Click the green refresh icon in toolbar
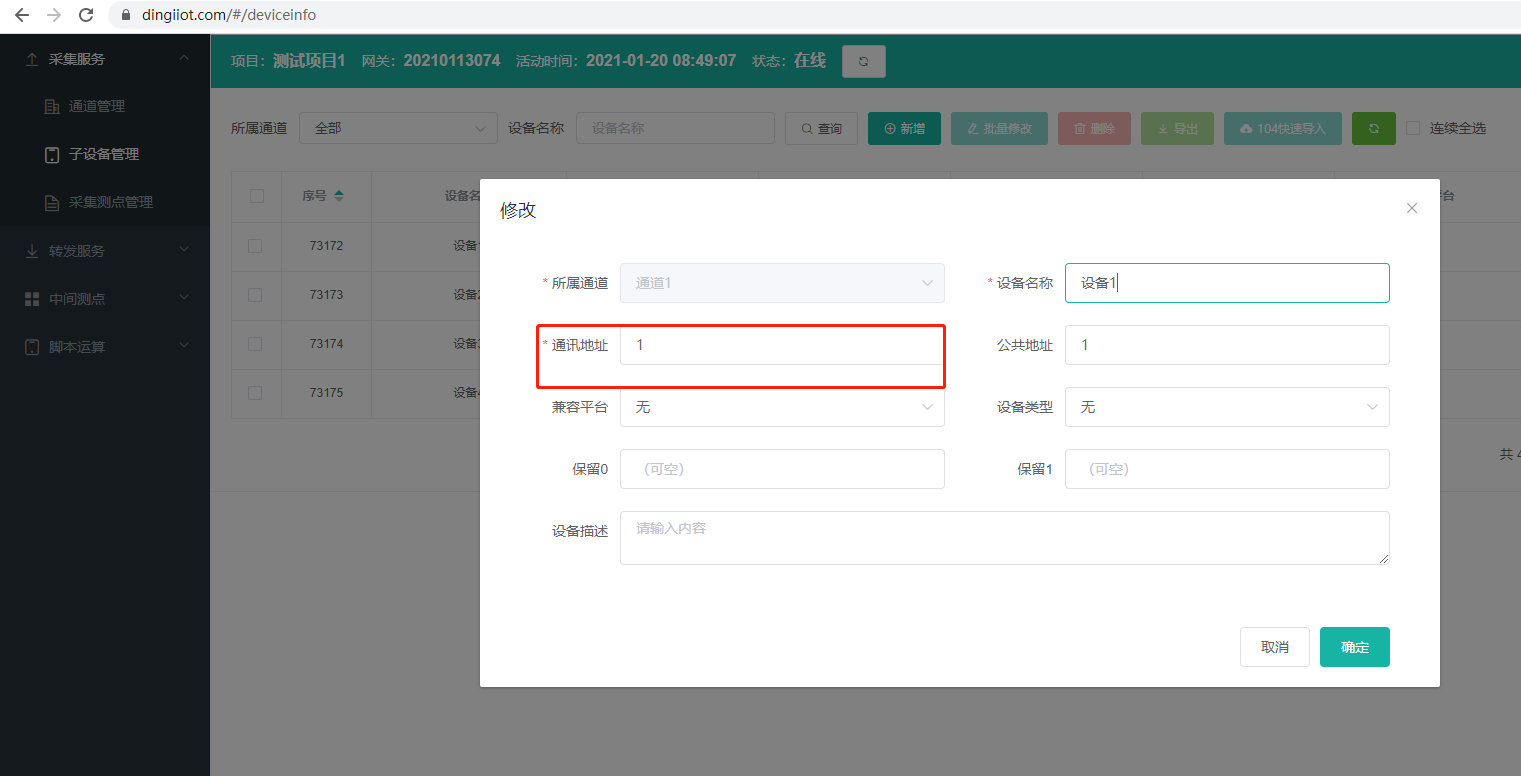1521x776 pixels. coord(1373,128)
